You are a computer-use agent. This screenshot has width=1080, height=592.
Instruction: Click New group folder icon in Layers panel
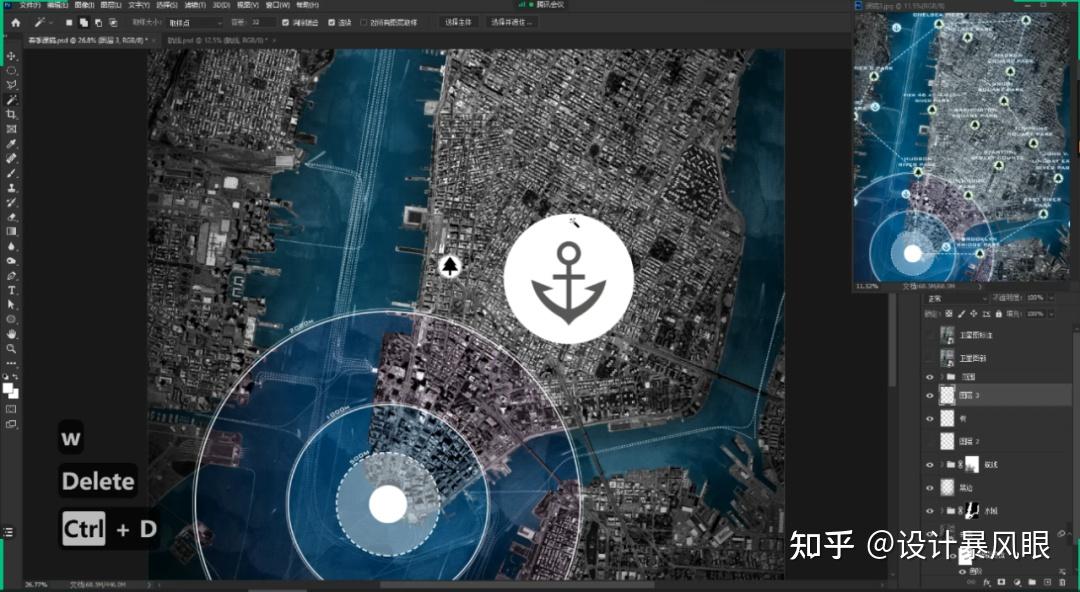tap(1032, 583)
